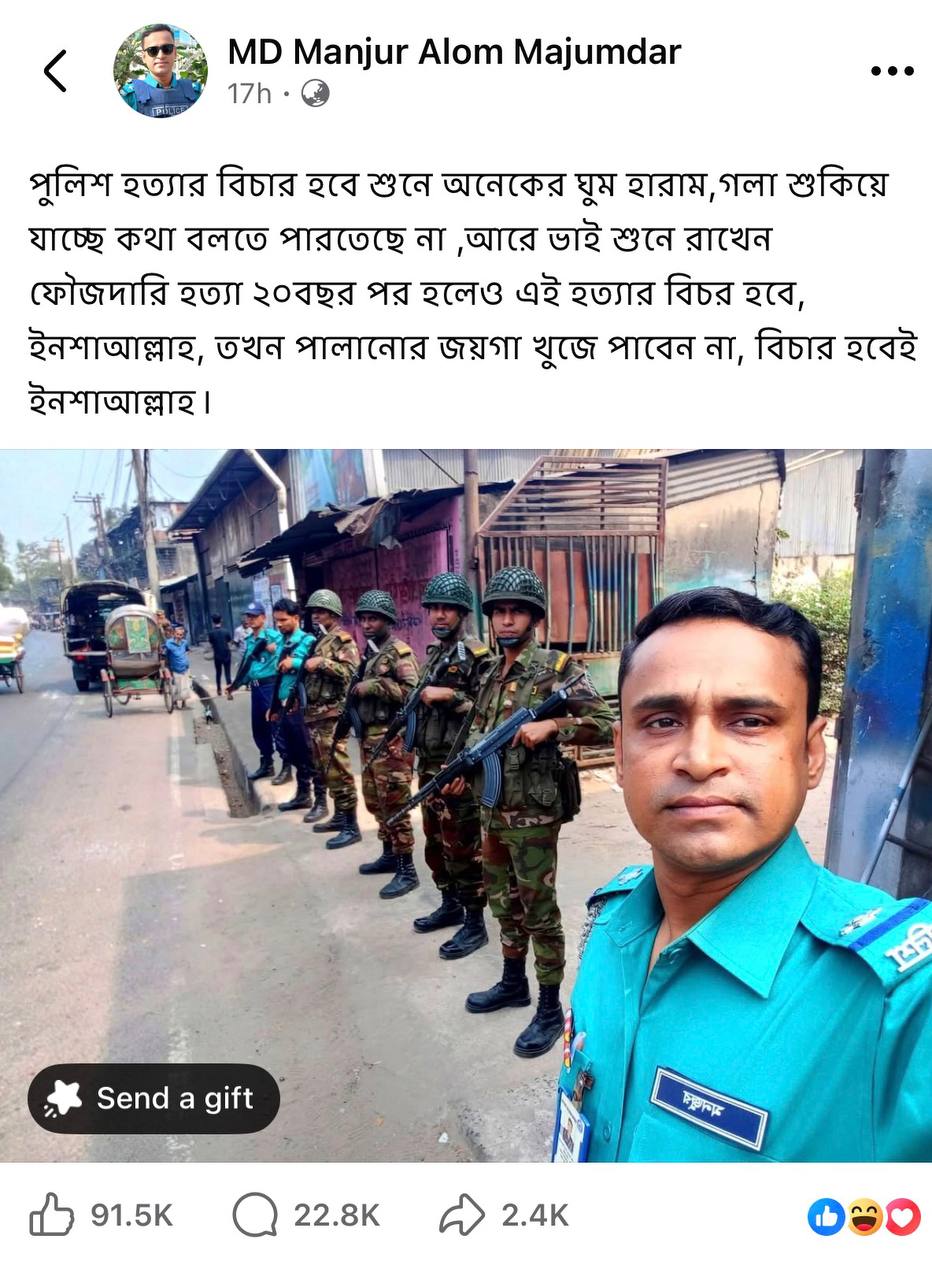Open the 91.5K likes count
932x1280 pixels.
point(132,1216)
